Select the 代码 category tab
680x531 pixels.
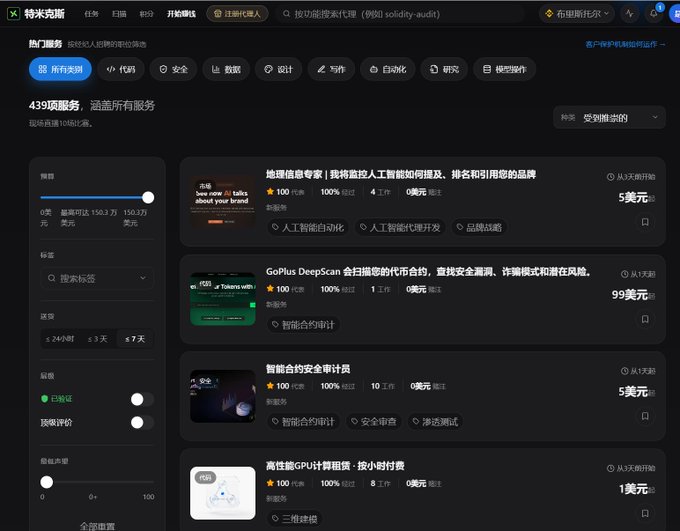coord(121,69)
